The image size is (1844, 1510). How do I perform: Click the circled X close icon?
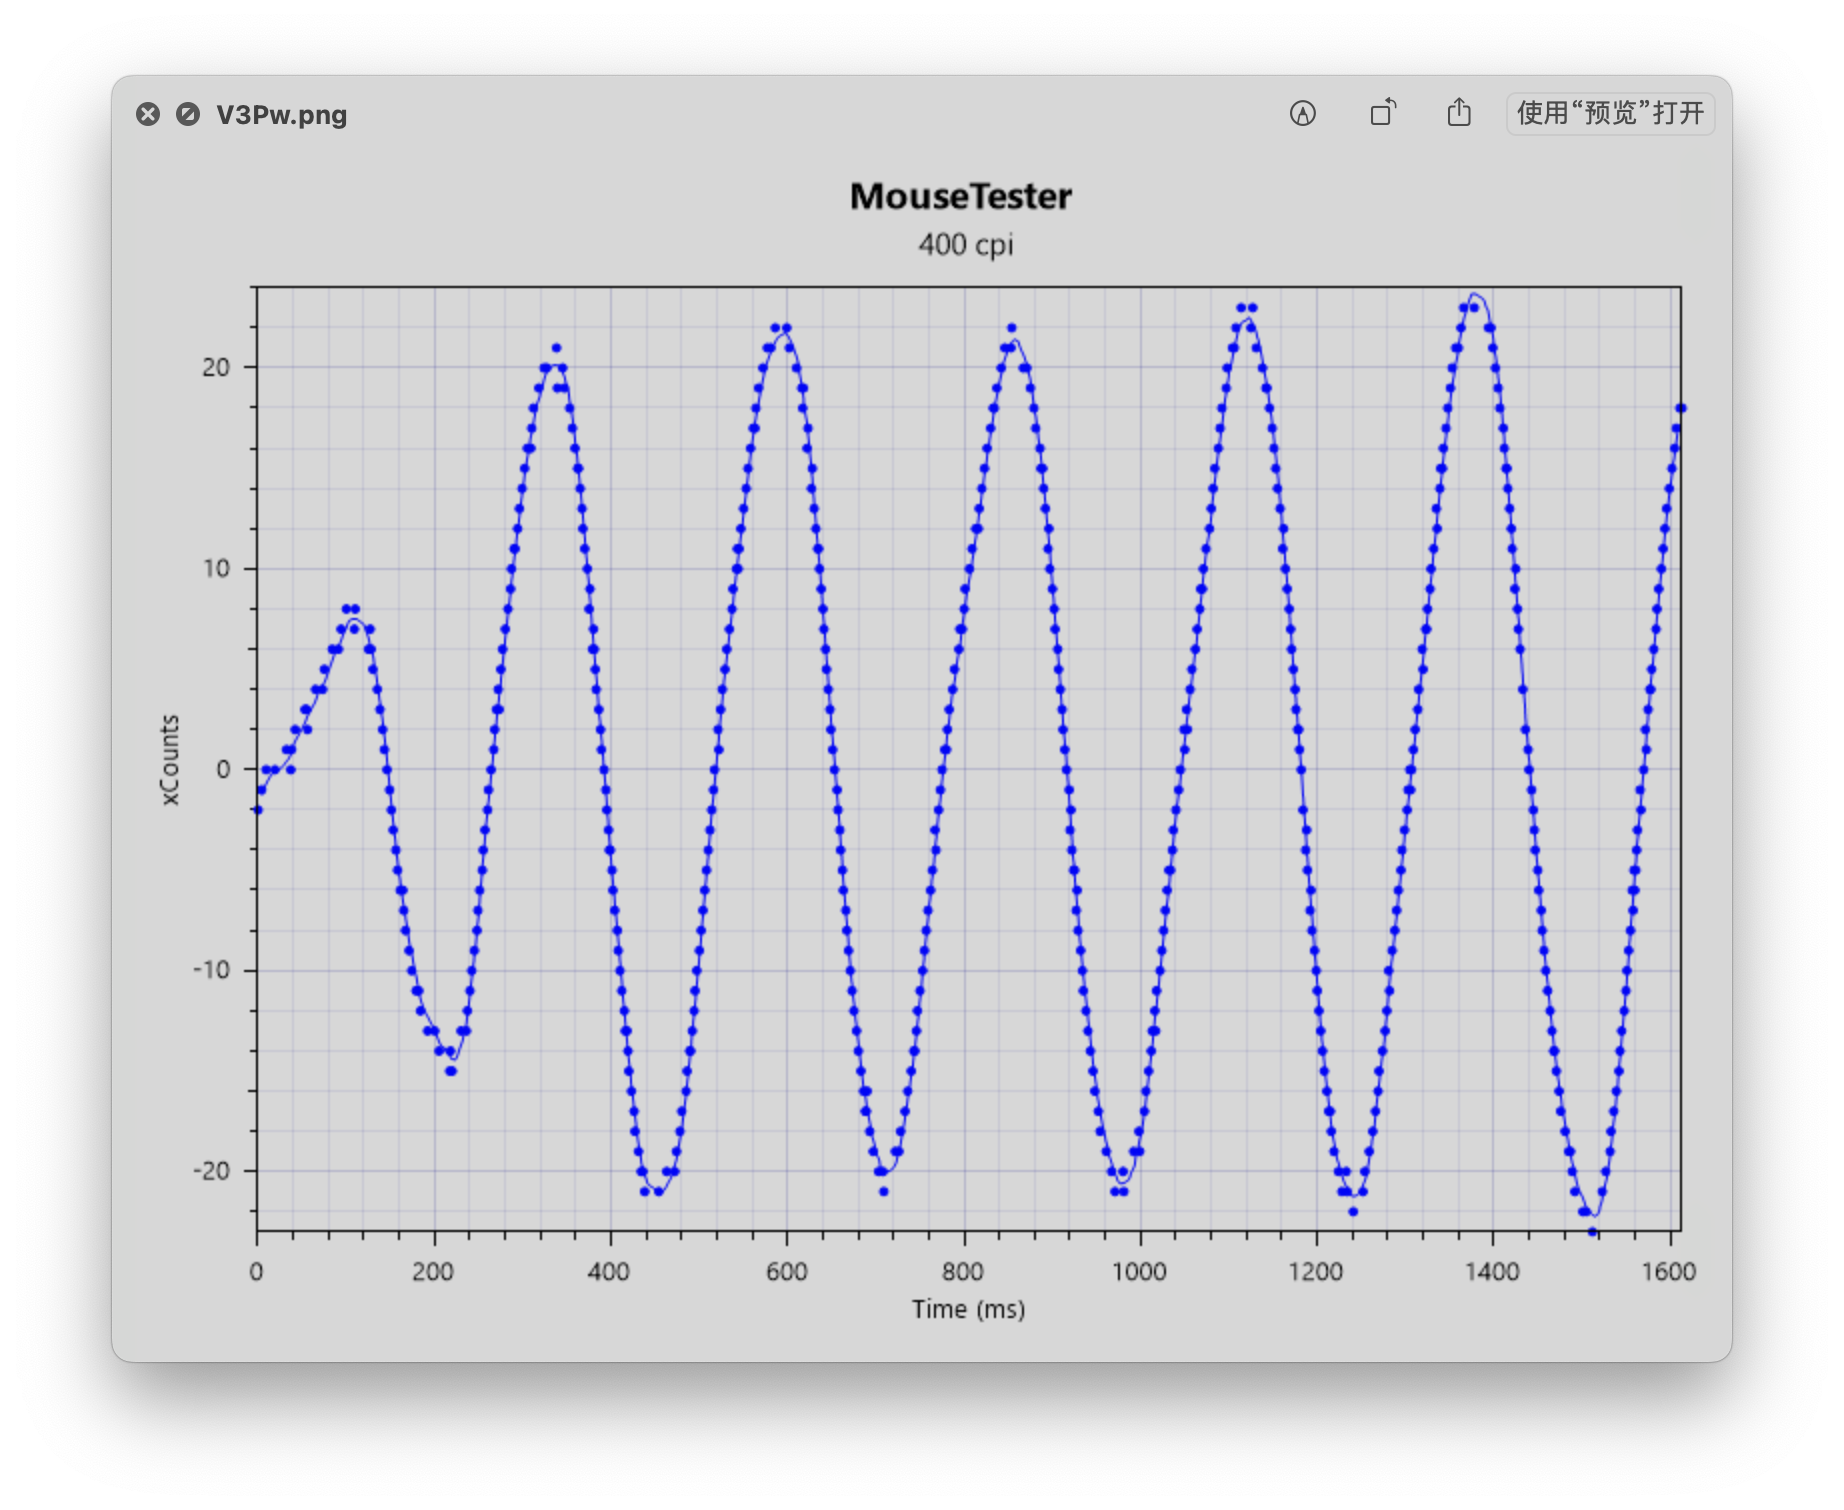pyautogui.click(x=148, y=114)
